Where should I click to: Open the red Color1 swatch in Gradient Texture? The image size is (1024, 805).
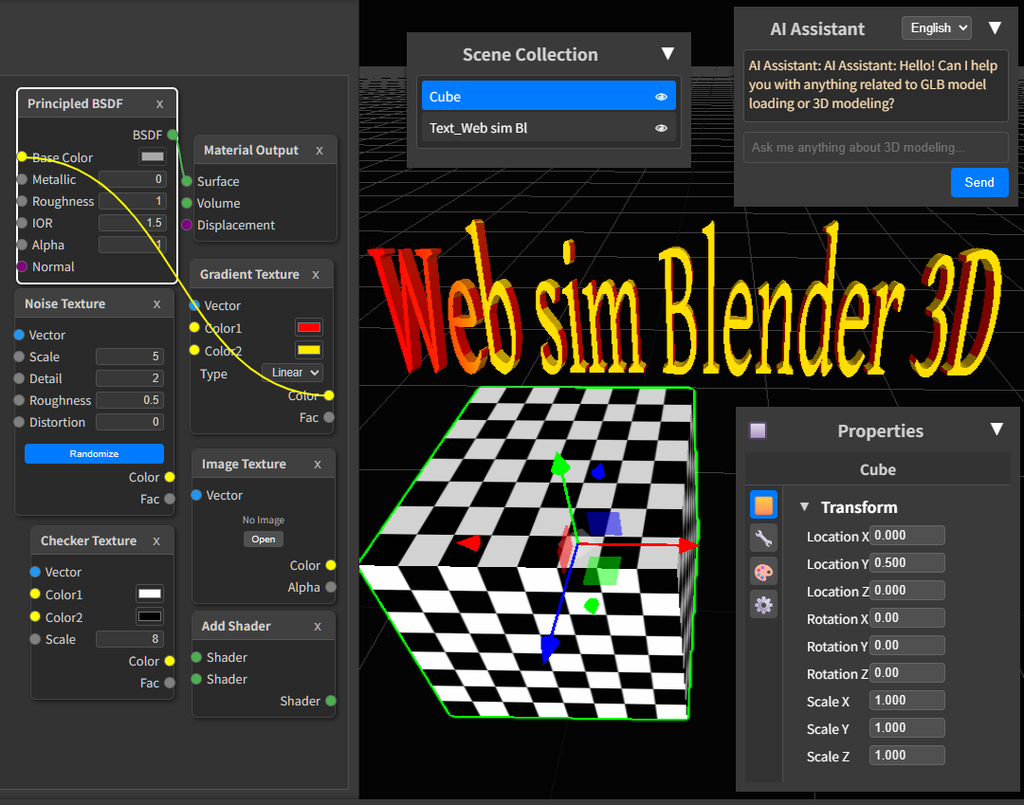point(308,328)
